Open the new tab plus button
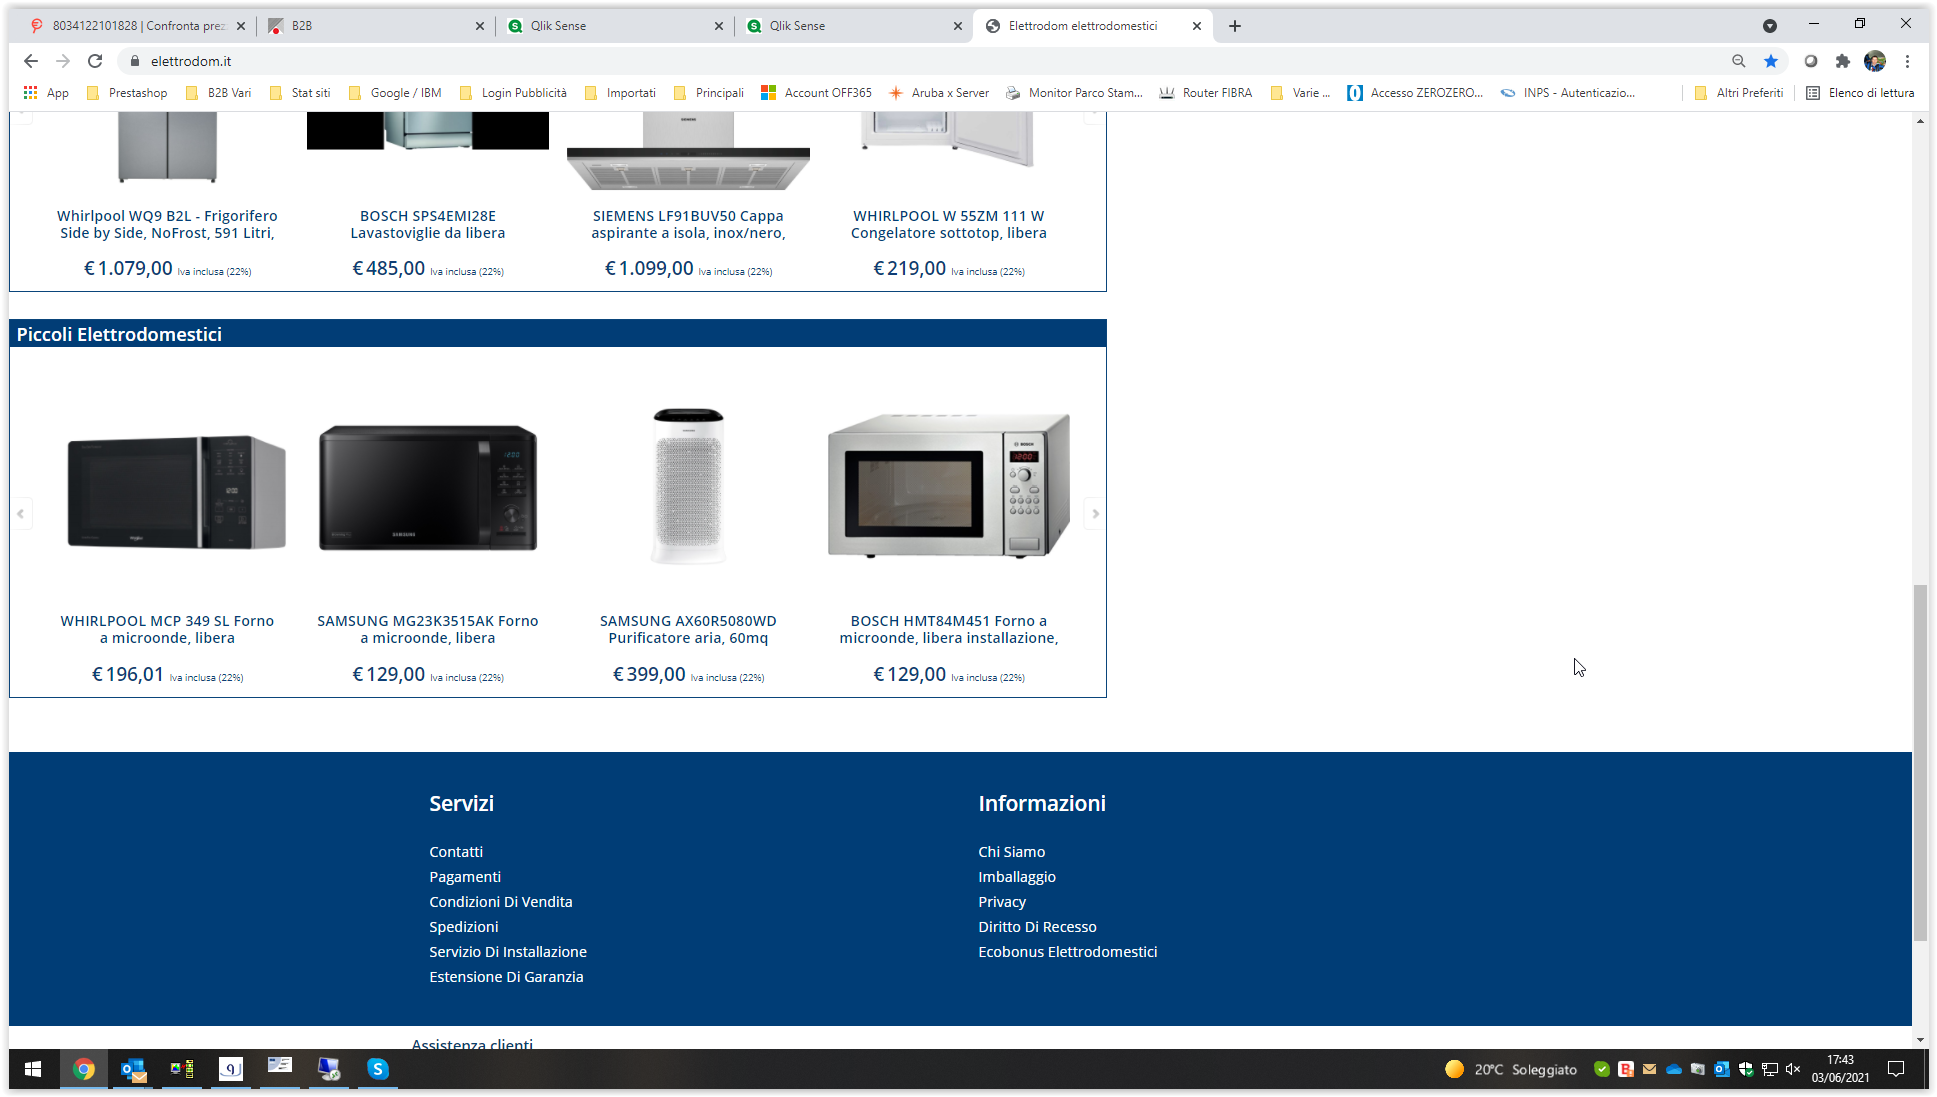 (1235, 26)
